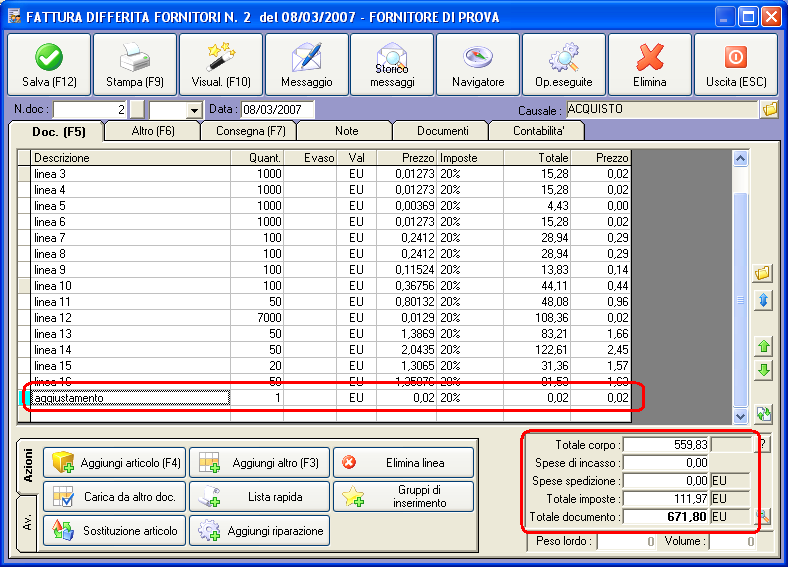This screenshot has width=788, height=567.
Task: Click magnifier icon next to Totale documento
Action: (x=763, y=516)
